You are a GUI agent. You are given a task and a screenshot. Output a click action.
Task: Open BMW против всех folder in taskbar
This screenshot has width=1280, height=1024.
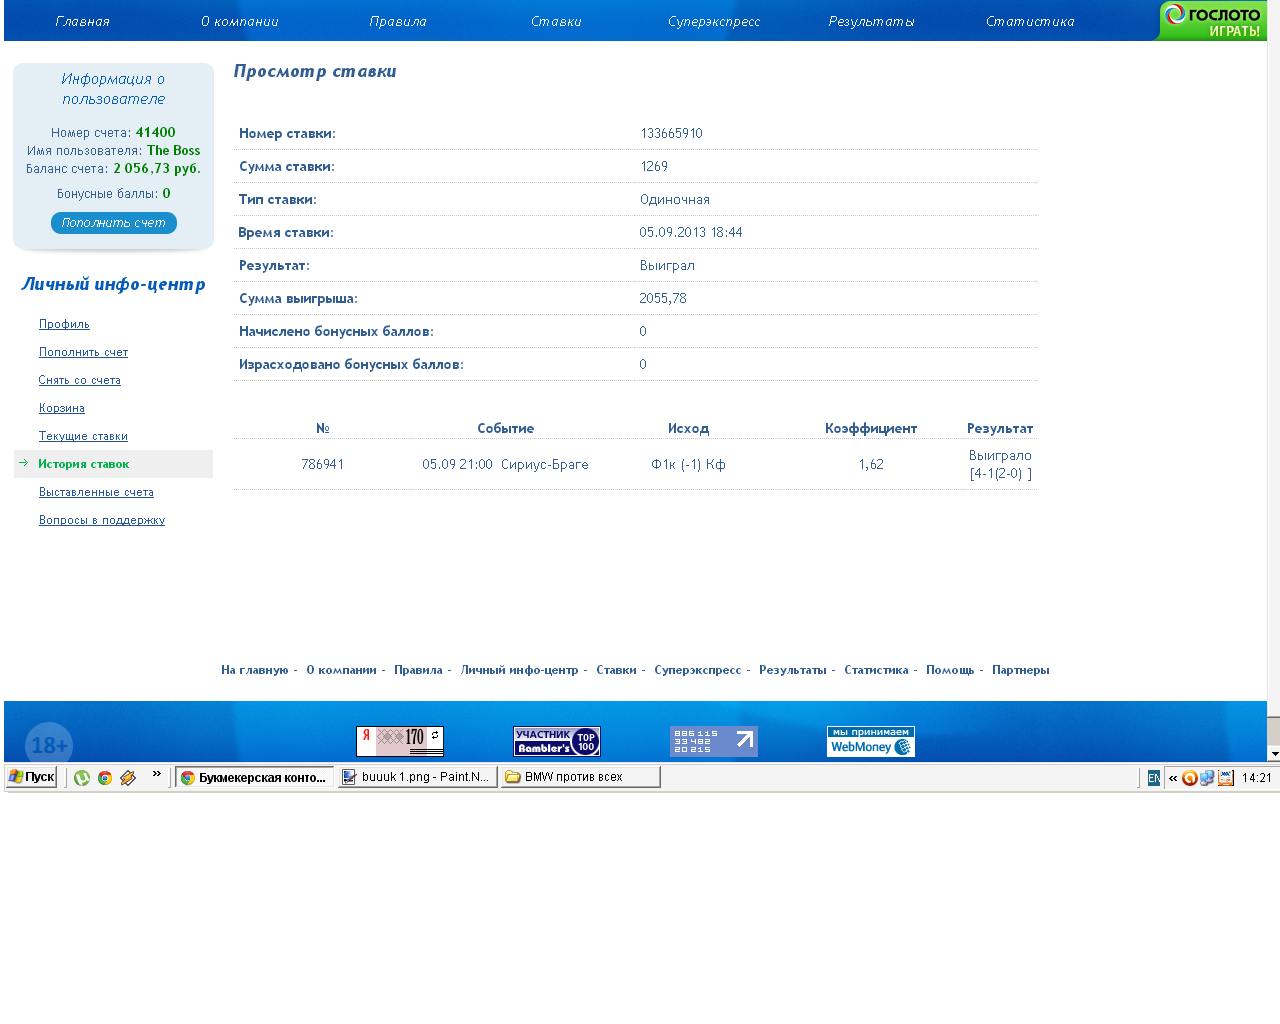[x=581, y=777]
